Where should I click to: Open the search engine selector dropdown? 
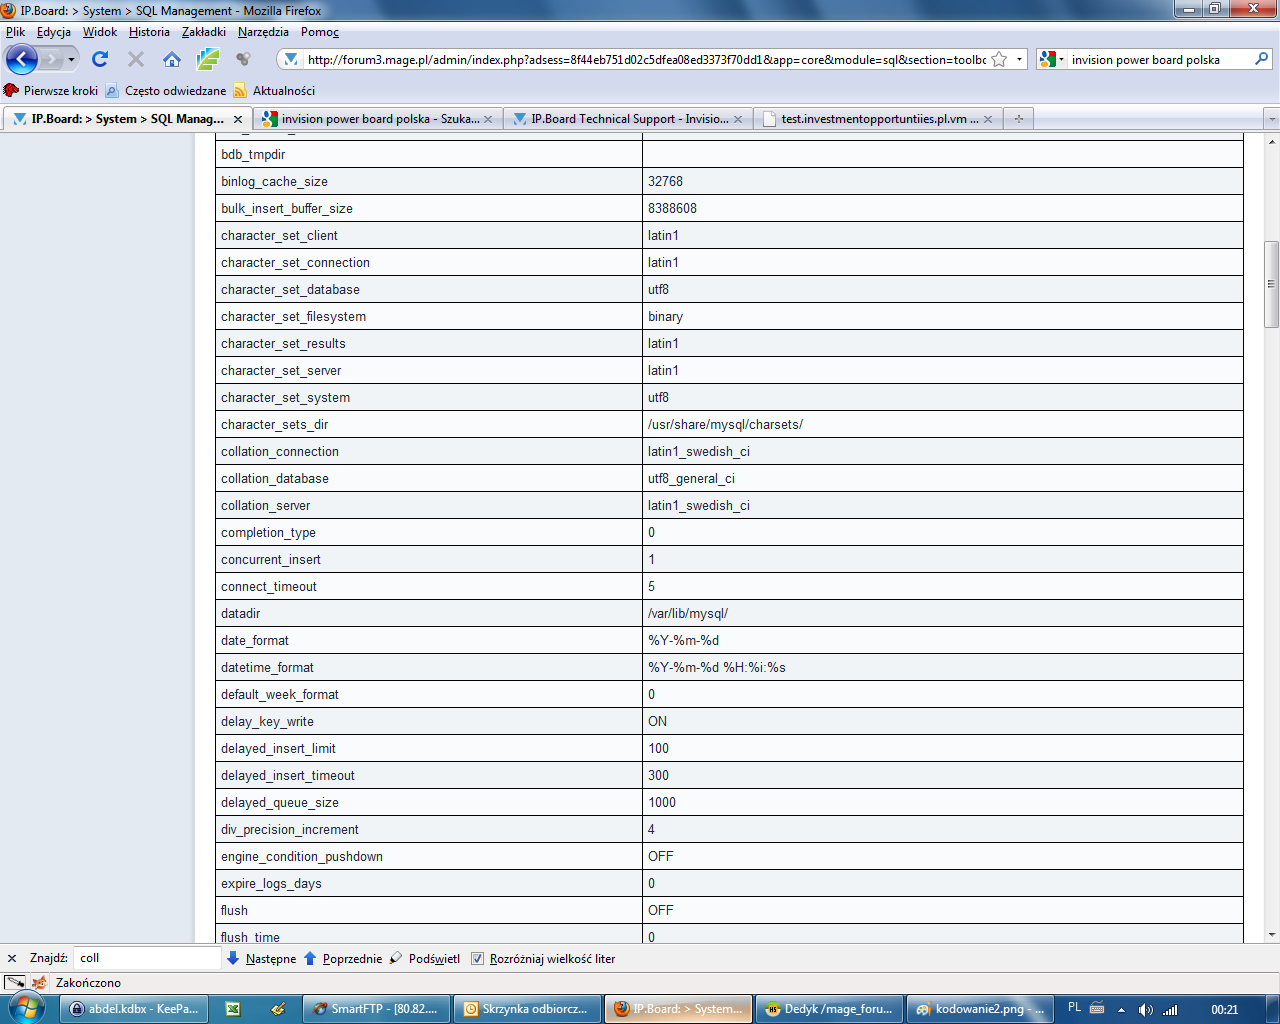coord(1051,60)
